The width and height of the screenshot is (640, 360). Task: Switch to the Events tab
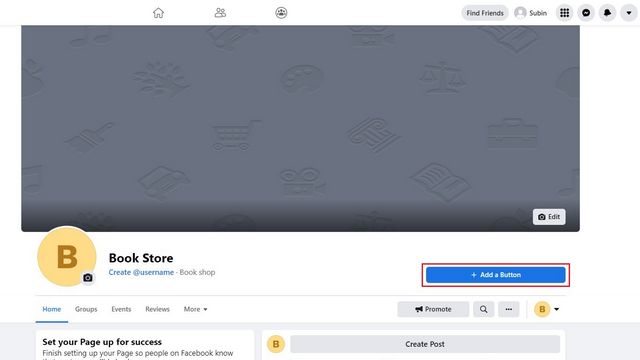[121, 309]
